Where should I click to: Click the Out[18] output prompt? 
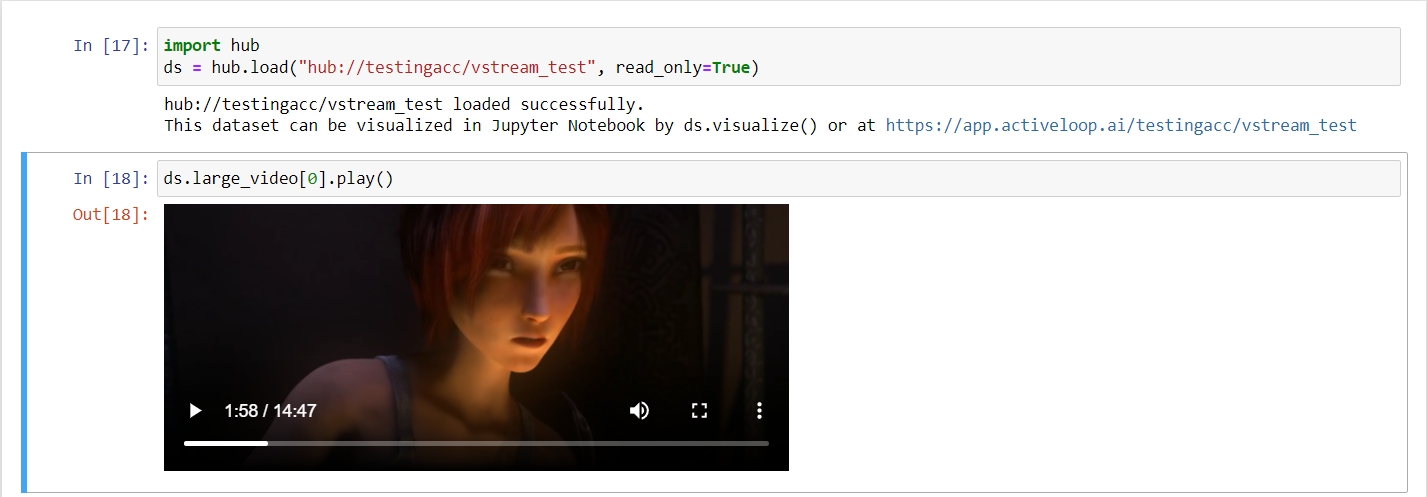[111, 214]
